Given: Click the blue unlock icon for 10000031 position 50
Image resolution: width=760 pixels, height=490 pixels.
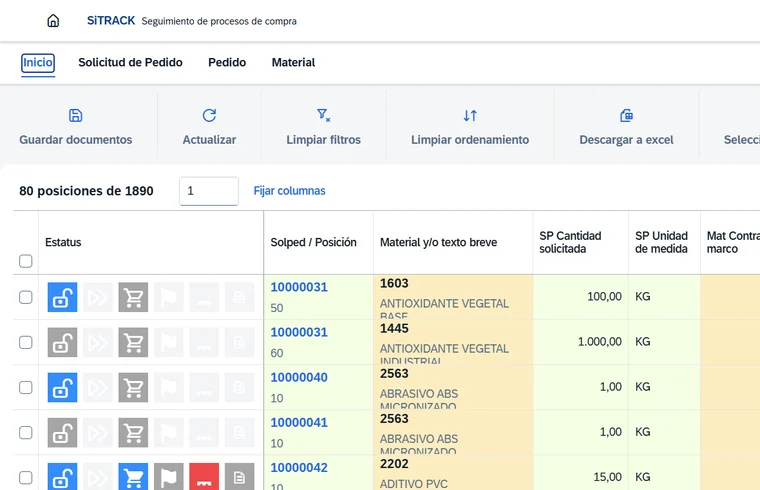Looking at the screenshot, I should [62, 297].
